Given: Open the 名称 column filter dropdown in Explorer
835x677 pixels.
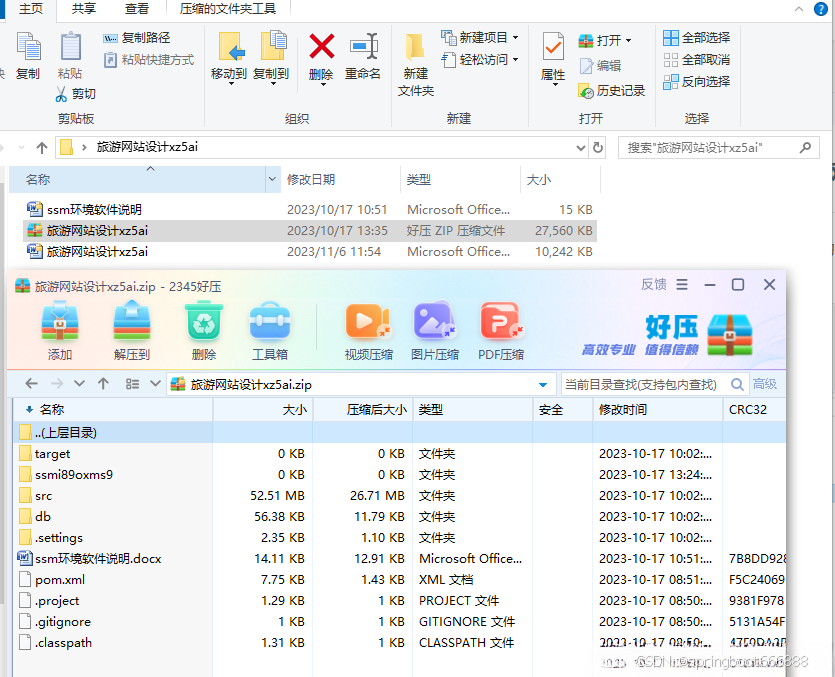Looking at the screenshot, I should click(x=272, y=180).
